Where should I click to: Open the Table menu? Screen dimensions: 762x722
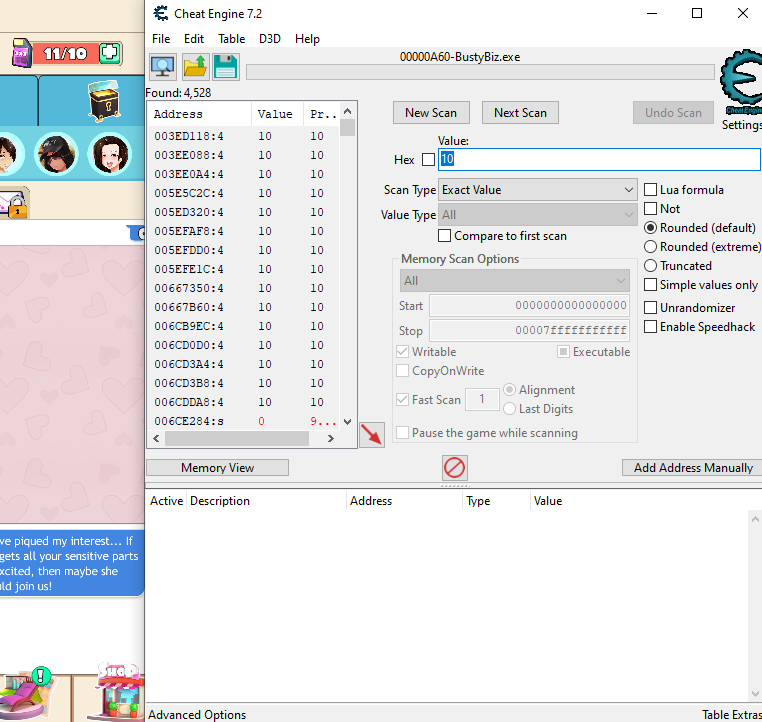231,39
